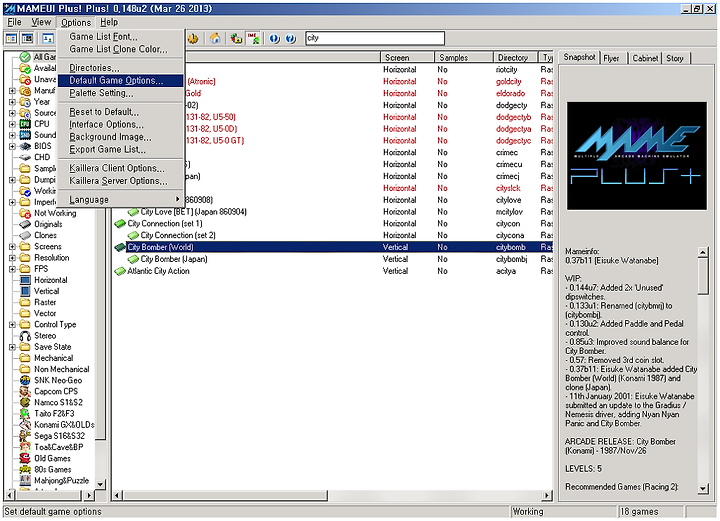The width and height of the screenshot is (720, 521).
Task: Toggle the screenshot pane toolbar icon
Action: point(28,39)
